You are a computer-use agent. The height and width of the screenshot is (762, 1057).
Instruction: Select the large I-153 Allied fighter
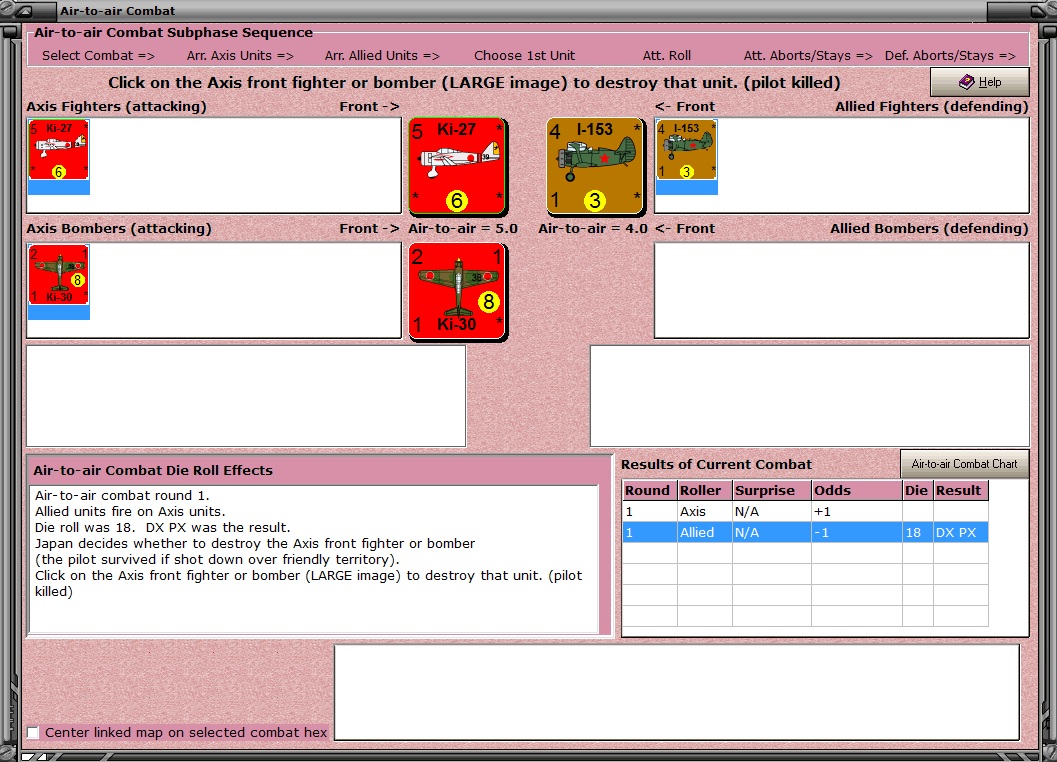pos(595,167)
